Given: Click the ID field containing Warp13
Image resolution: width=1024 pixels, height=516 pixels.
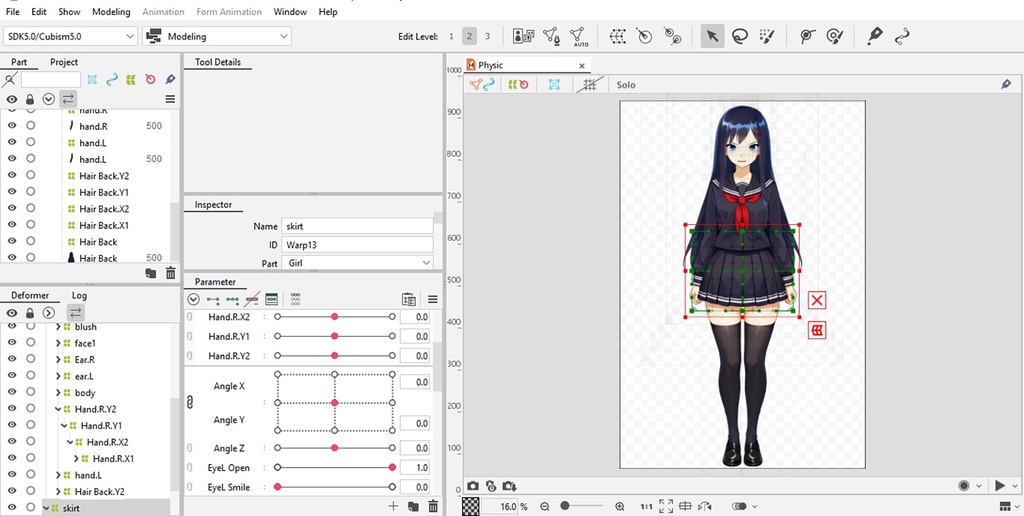Looking at the screenshot, I should coord(357,245).
